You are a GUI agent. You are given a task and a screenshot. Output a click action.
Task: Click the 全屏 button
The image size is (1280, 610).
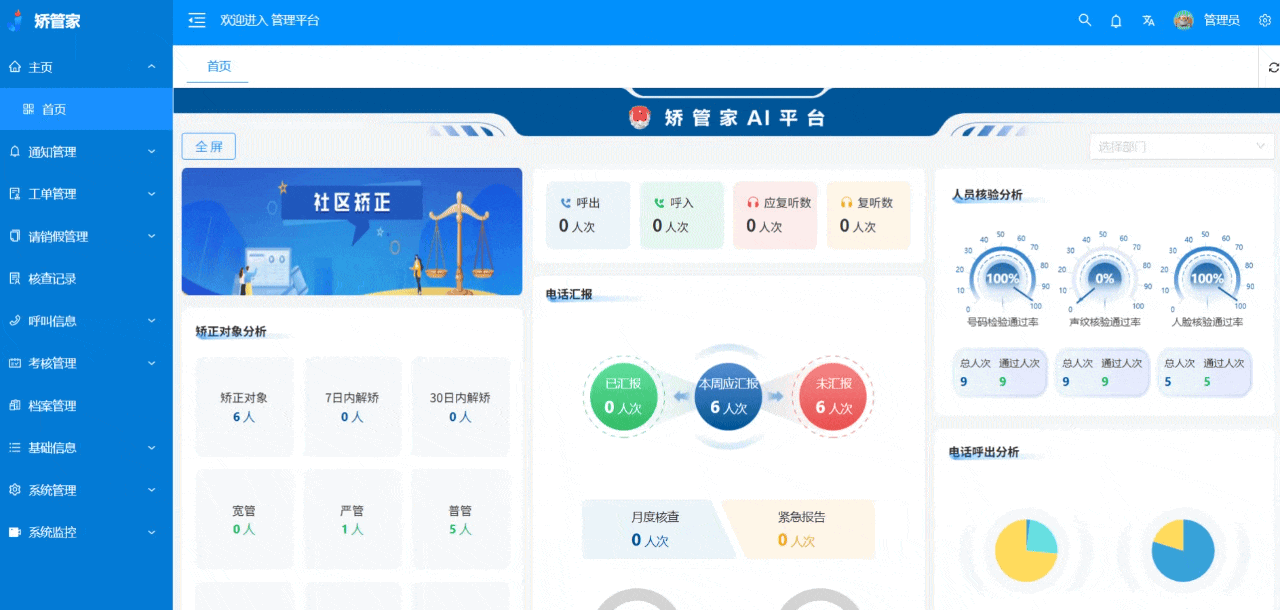point(208,147)
